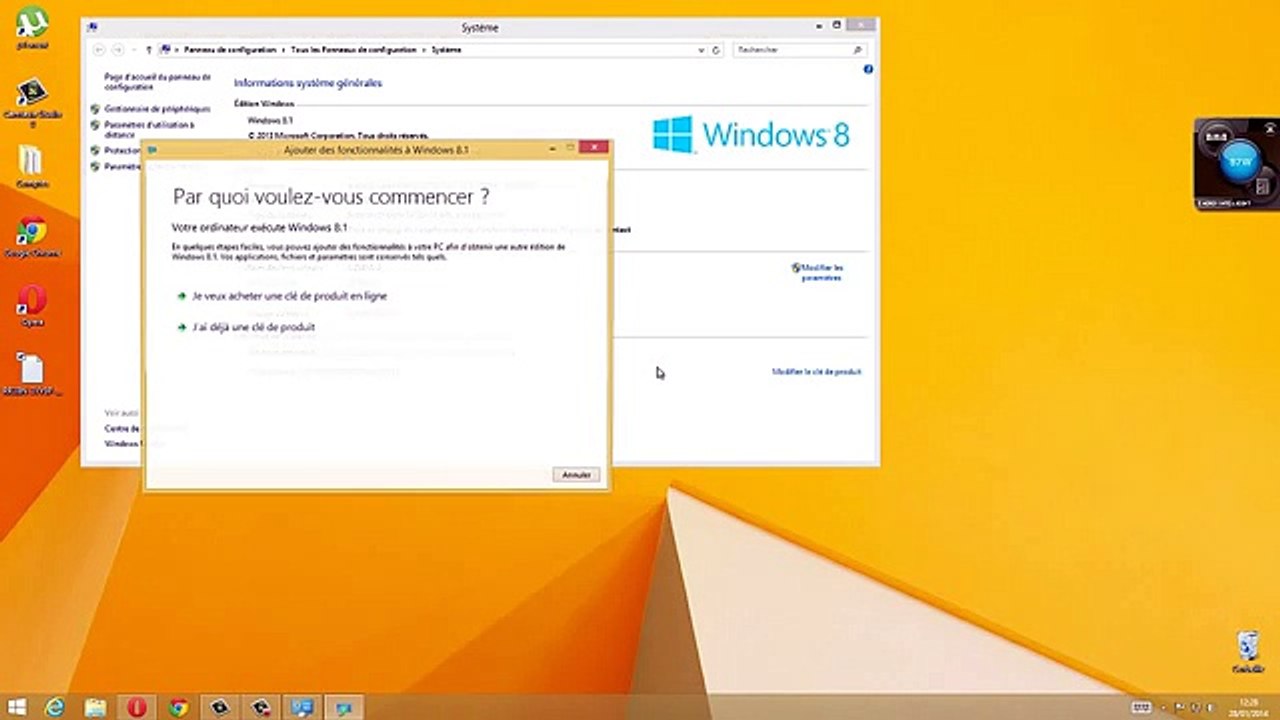Click the "Système" breadcrumb in address bar

[x=446, y=49]
